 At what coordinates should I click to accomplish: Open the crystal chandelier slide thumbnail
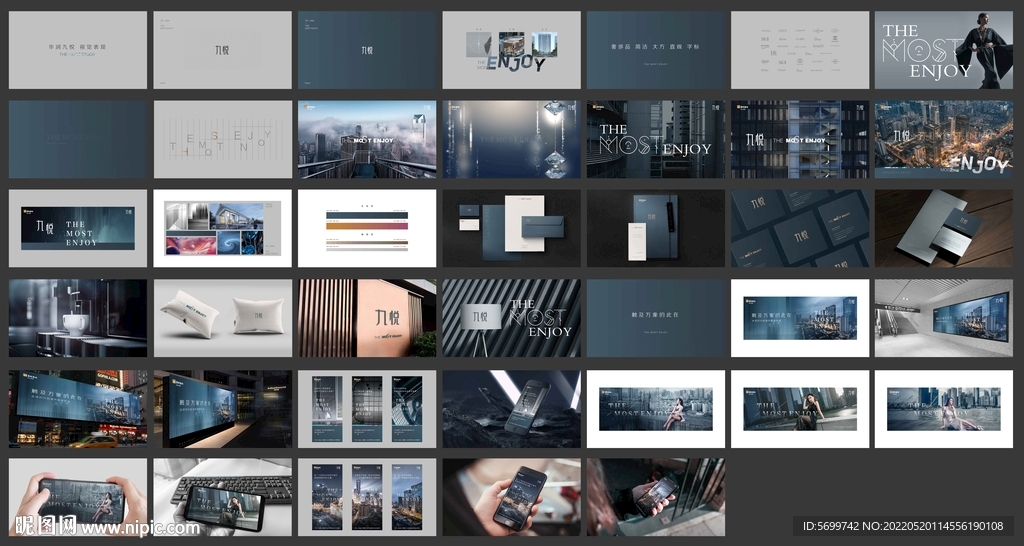511,139
